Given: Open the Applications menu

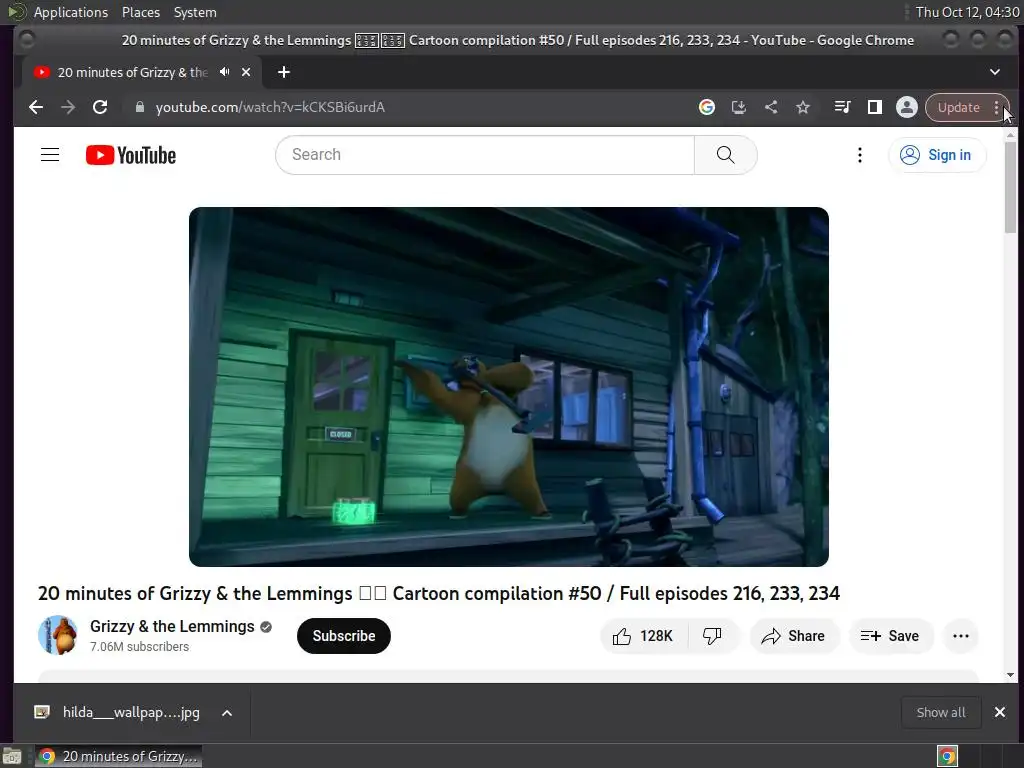Looking at the screenshot, I should 71,12.
